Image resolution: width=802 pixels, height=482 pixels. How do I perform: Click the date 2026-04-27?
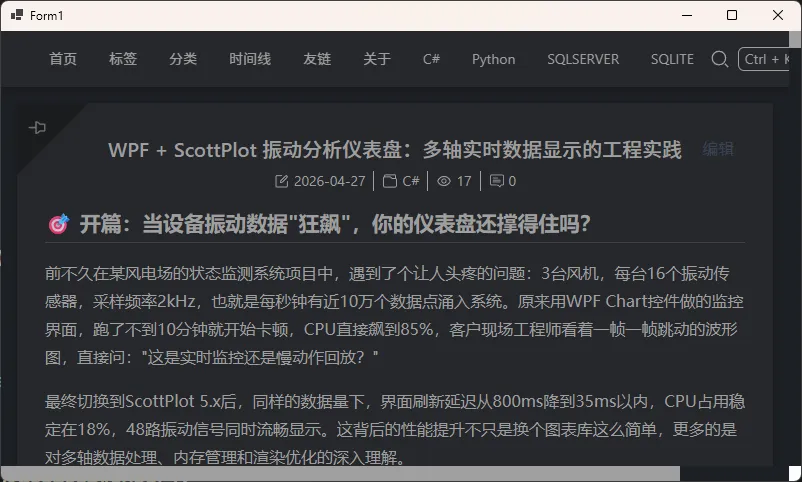pos(329,181)
